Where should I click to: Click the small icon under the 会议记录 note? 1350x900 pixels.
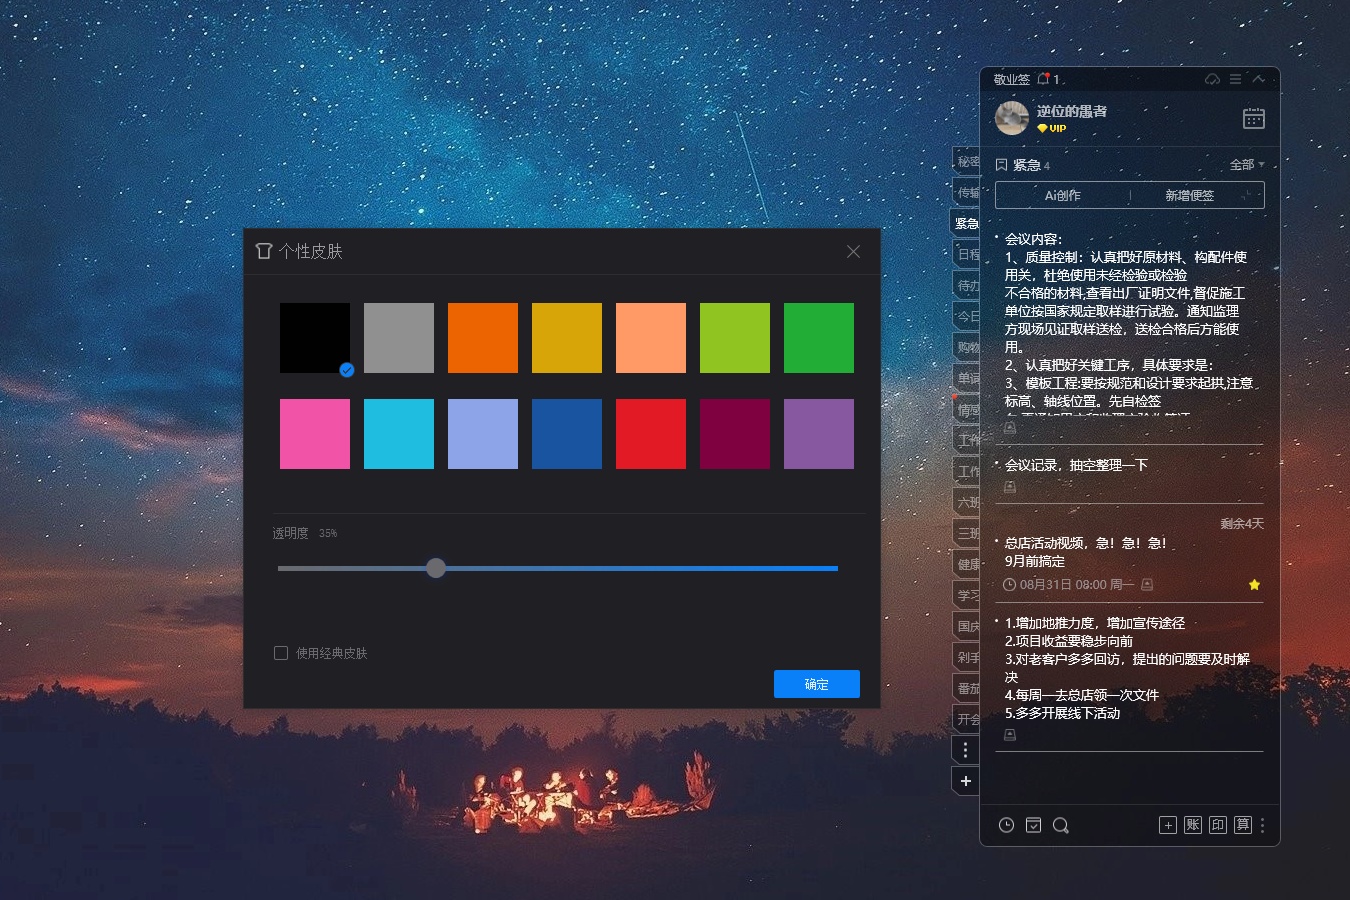pos(1010,487)
